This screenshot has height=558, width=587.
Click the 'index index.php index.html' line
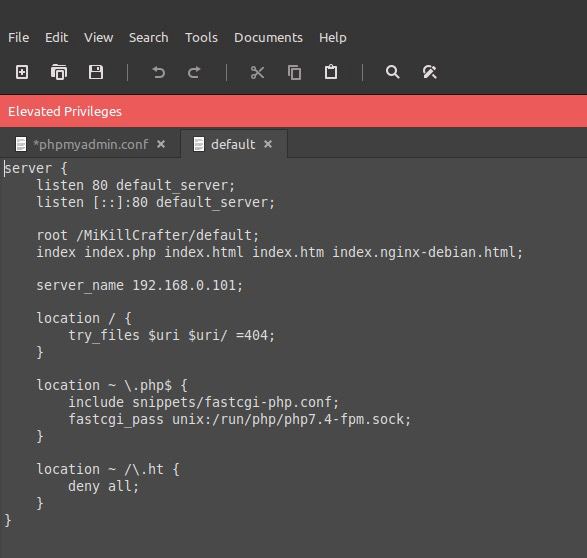[279, 252]
